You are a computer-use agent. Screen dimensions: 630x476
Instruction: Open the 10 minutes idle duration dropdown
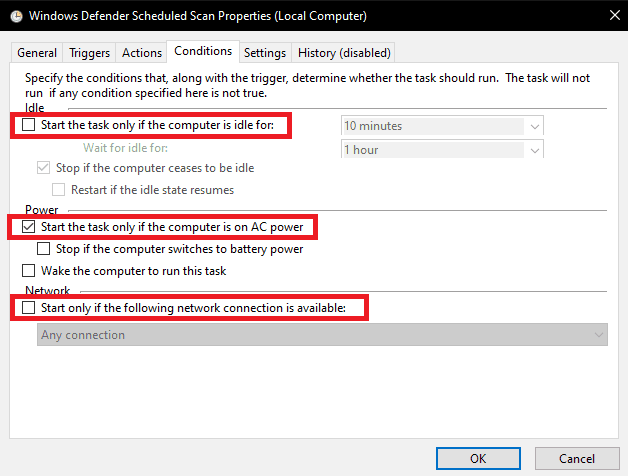442,126
